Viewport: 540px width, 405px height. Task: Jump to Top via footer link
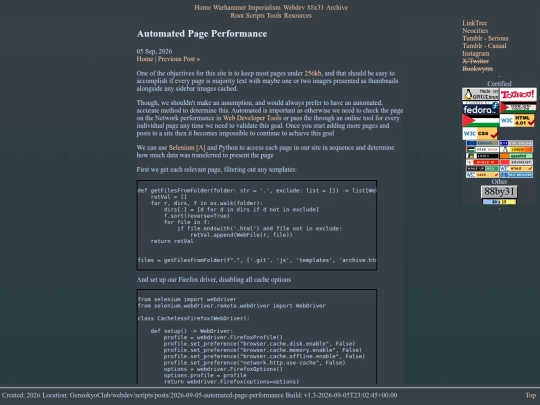click(x=530, y=395)
